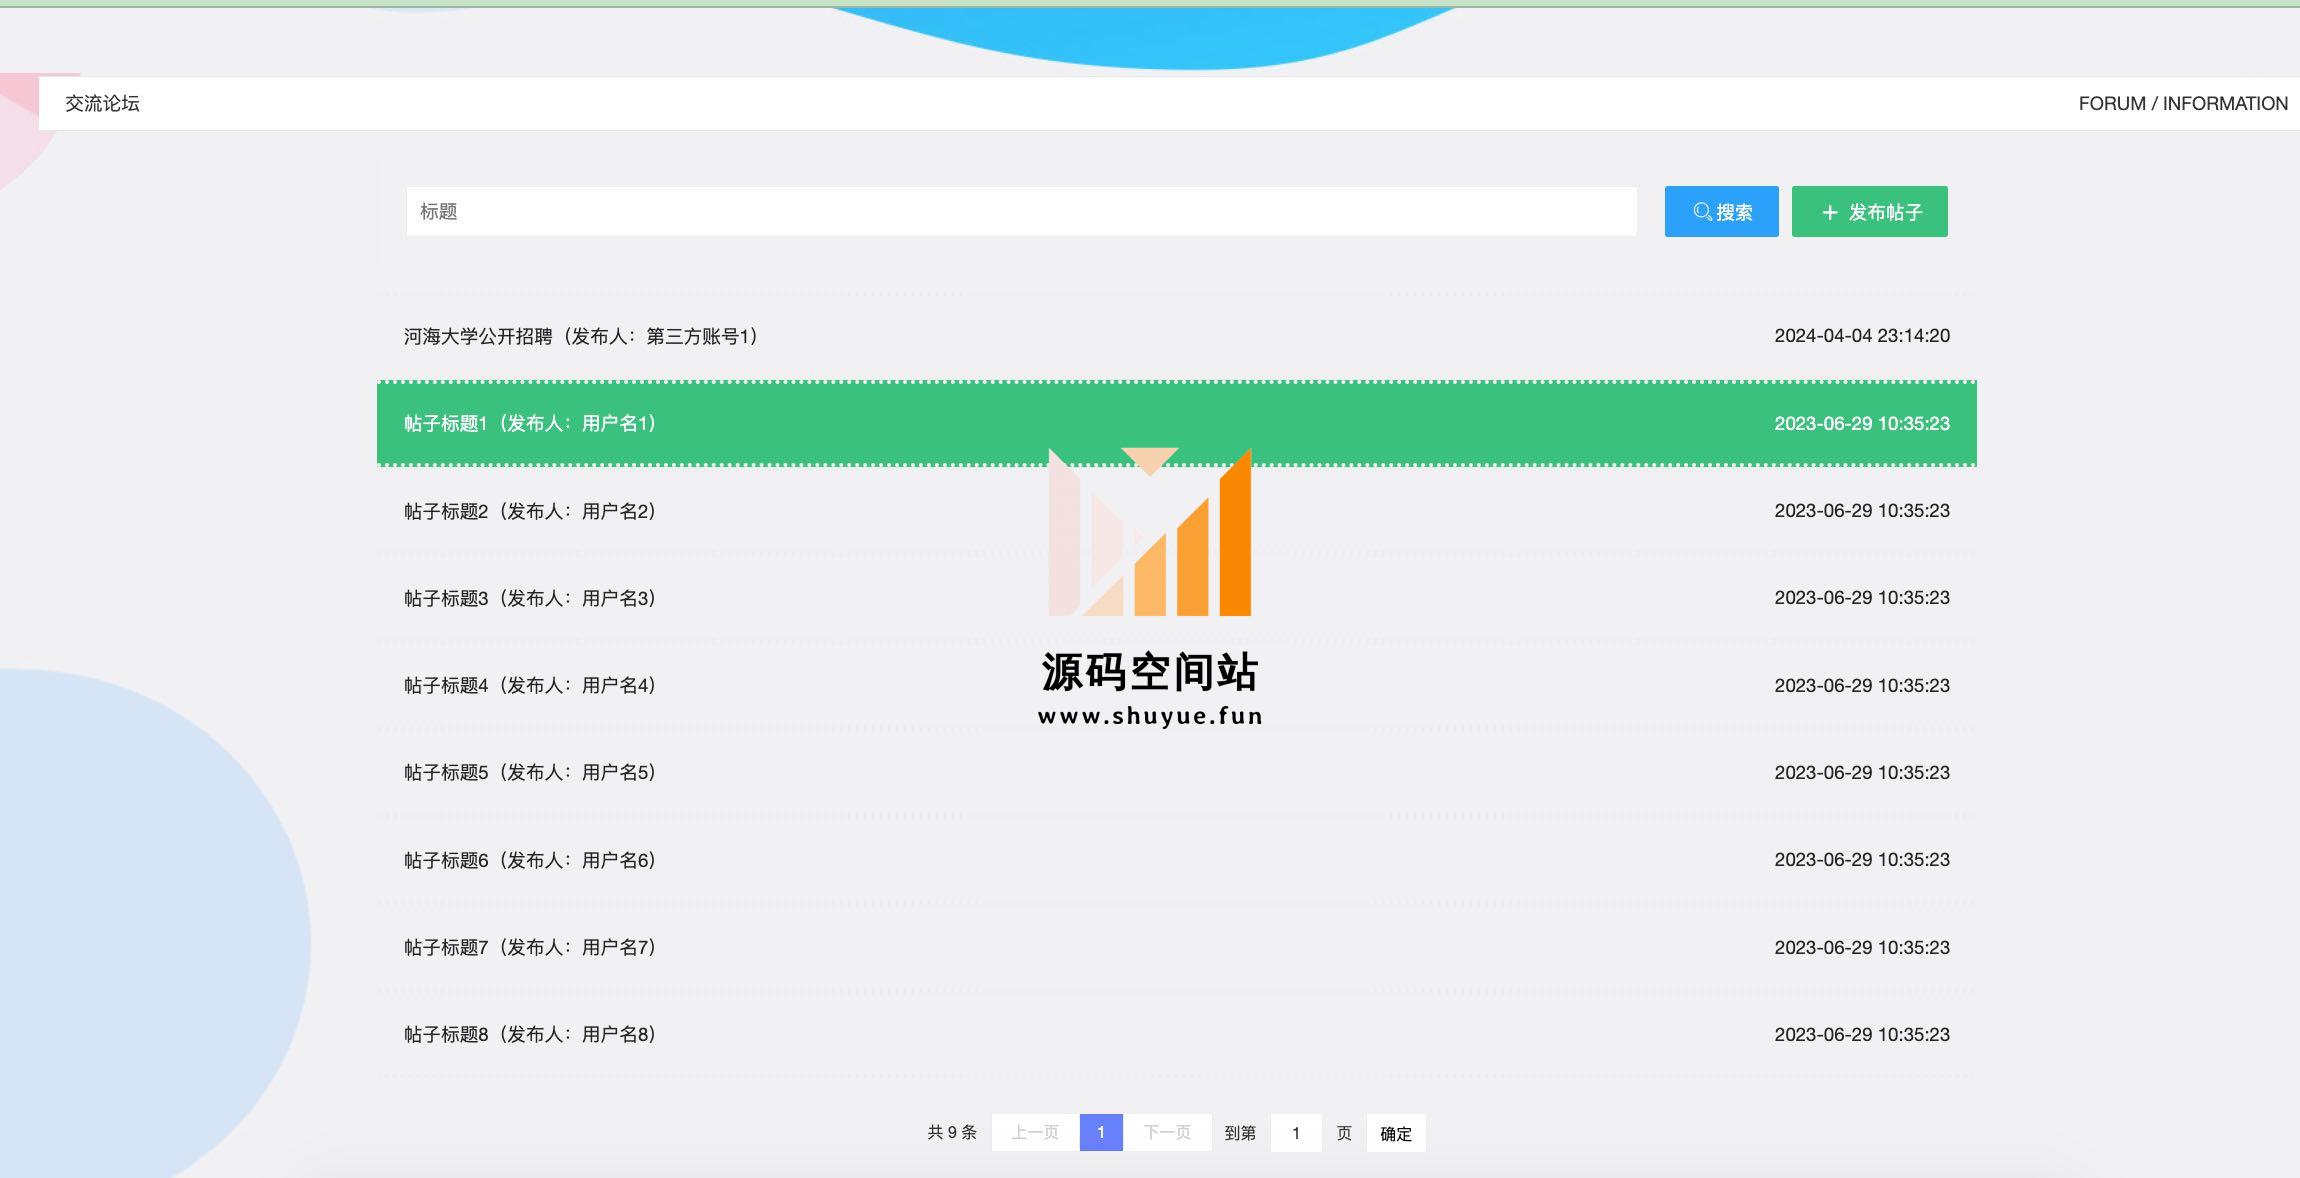
Task: Open post 帖子标题4 by 用户名4
Action: pyautogui.click(x=1176, y=685)
